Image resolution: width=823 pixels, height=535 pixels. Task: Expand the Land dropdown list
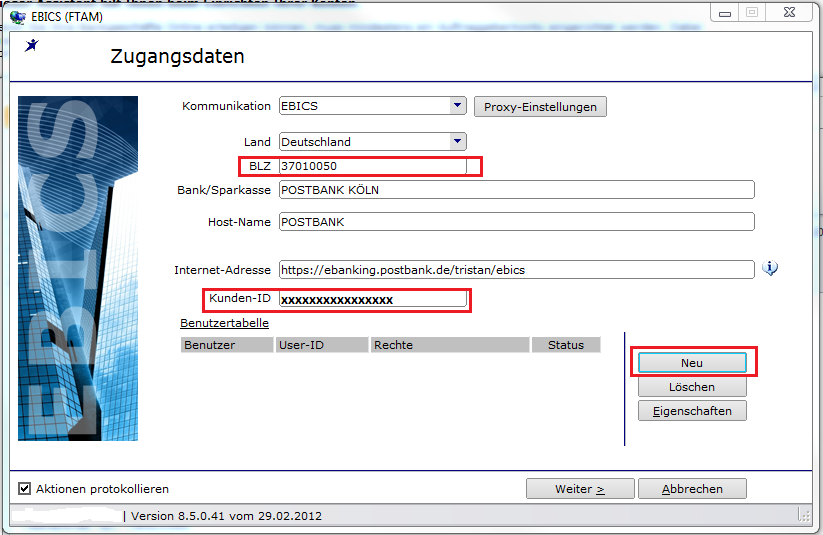(x=458, y=141)
